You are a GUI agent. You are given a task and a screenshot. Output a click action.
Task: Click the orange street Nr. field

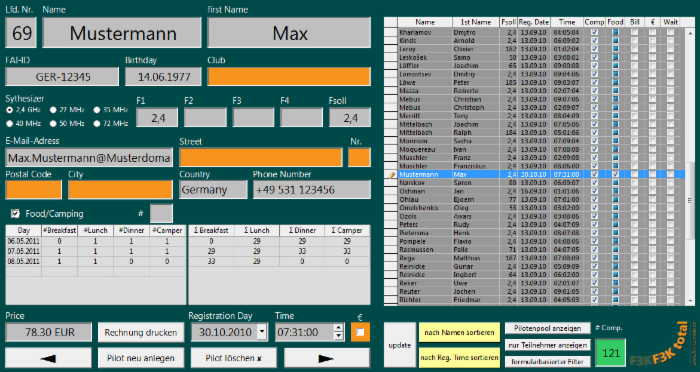(x=359, y=157)
